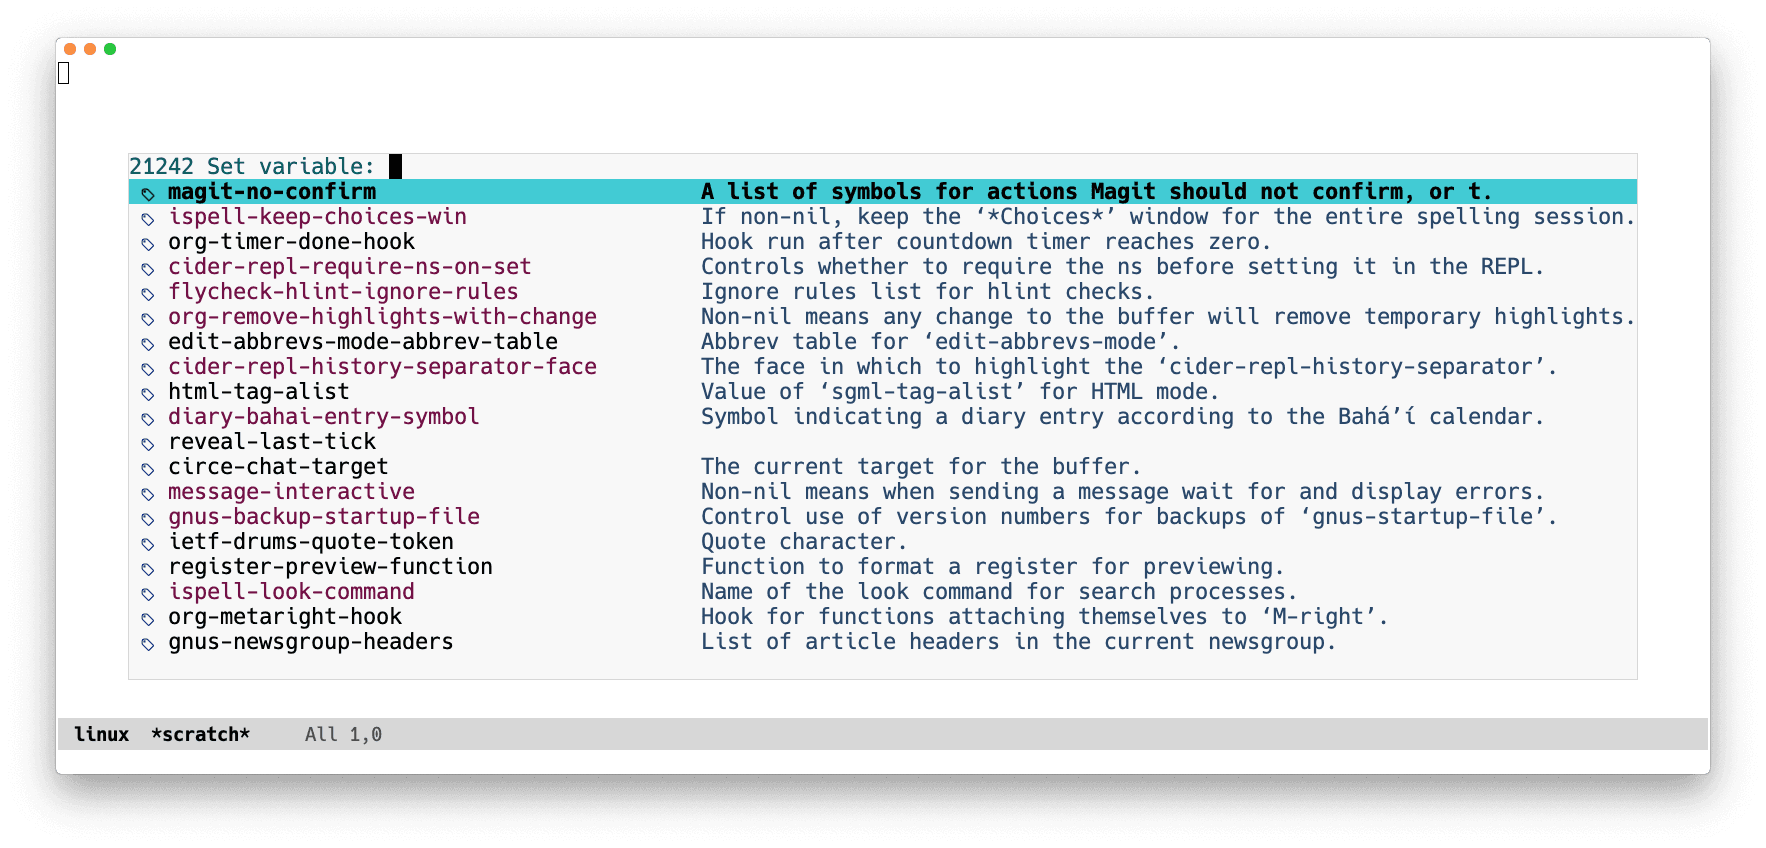Select the gnus-backup-startup-file entry

pos(323,517)
